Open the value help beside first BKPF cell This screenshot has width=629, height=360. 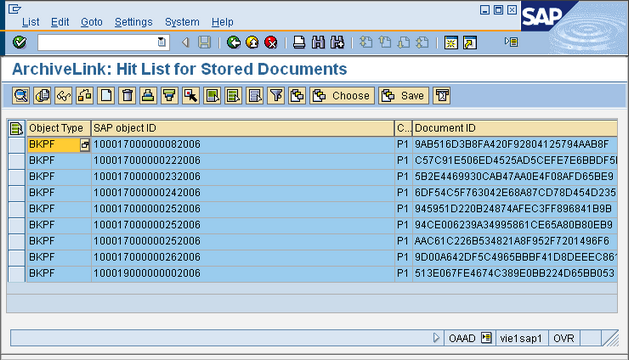click(x=85, y=145)
